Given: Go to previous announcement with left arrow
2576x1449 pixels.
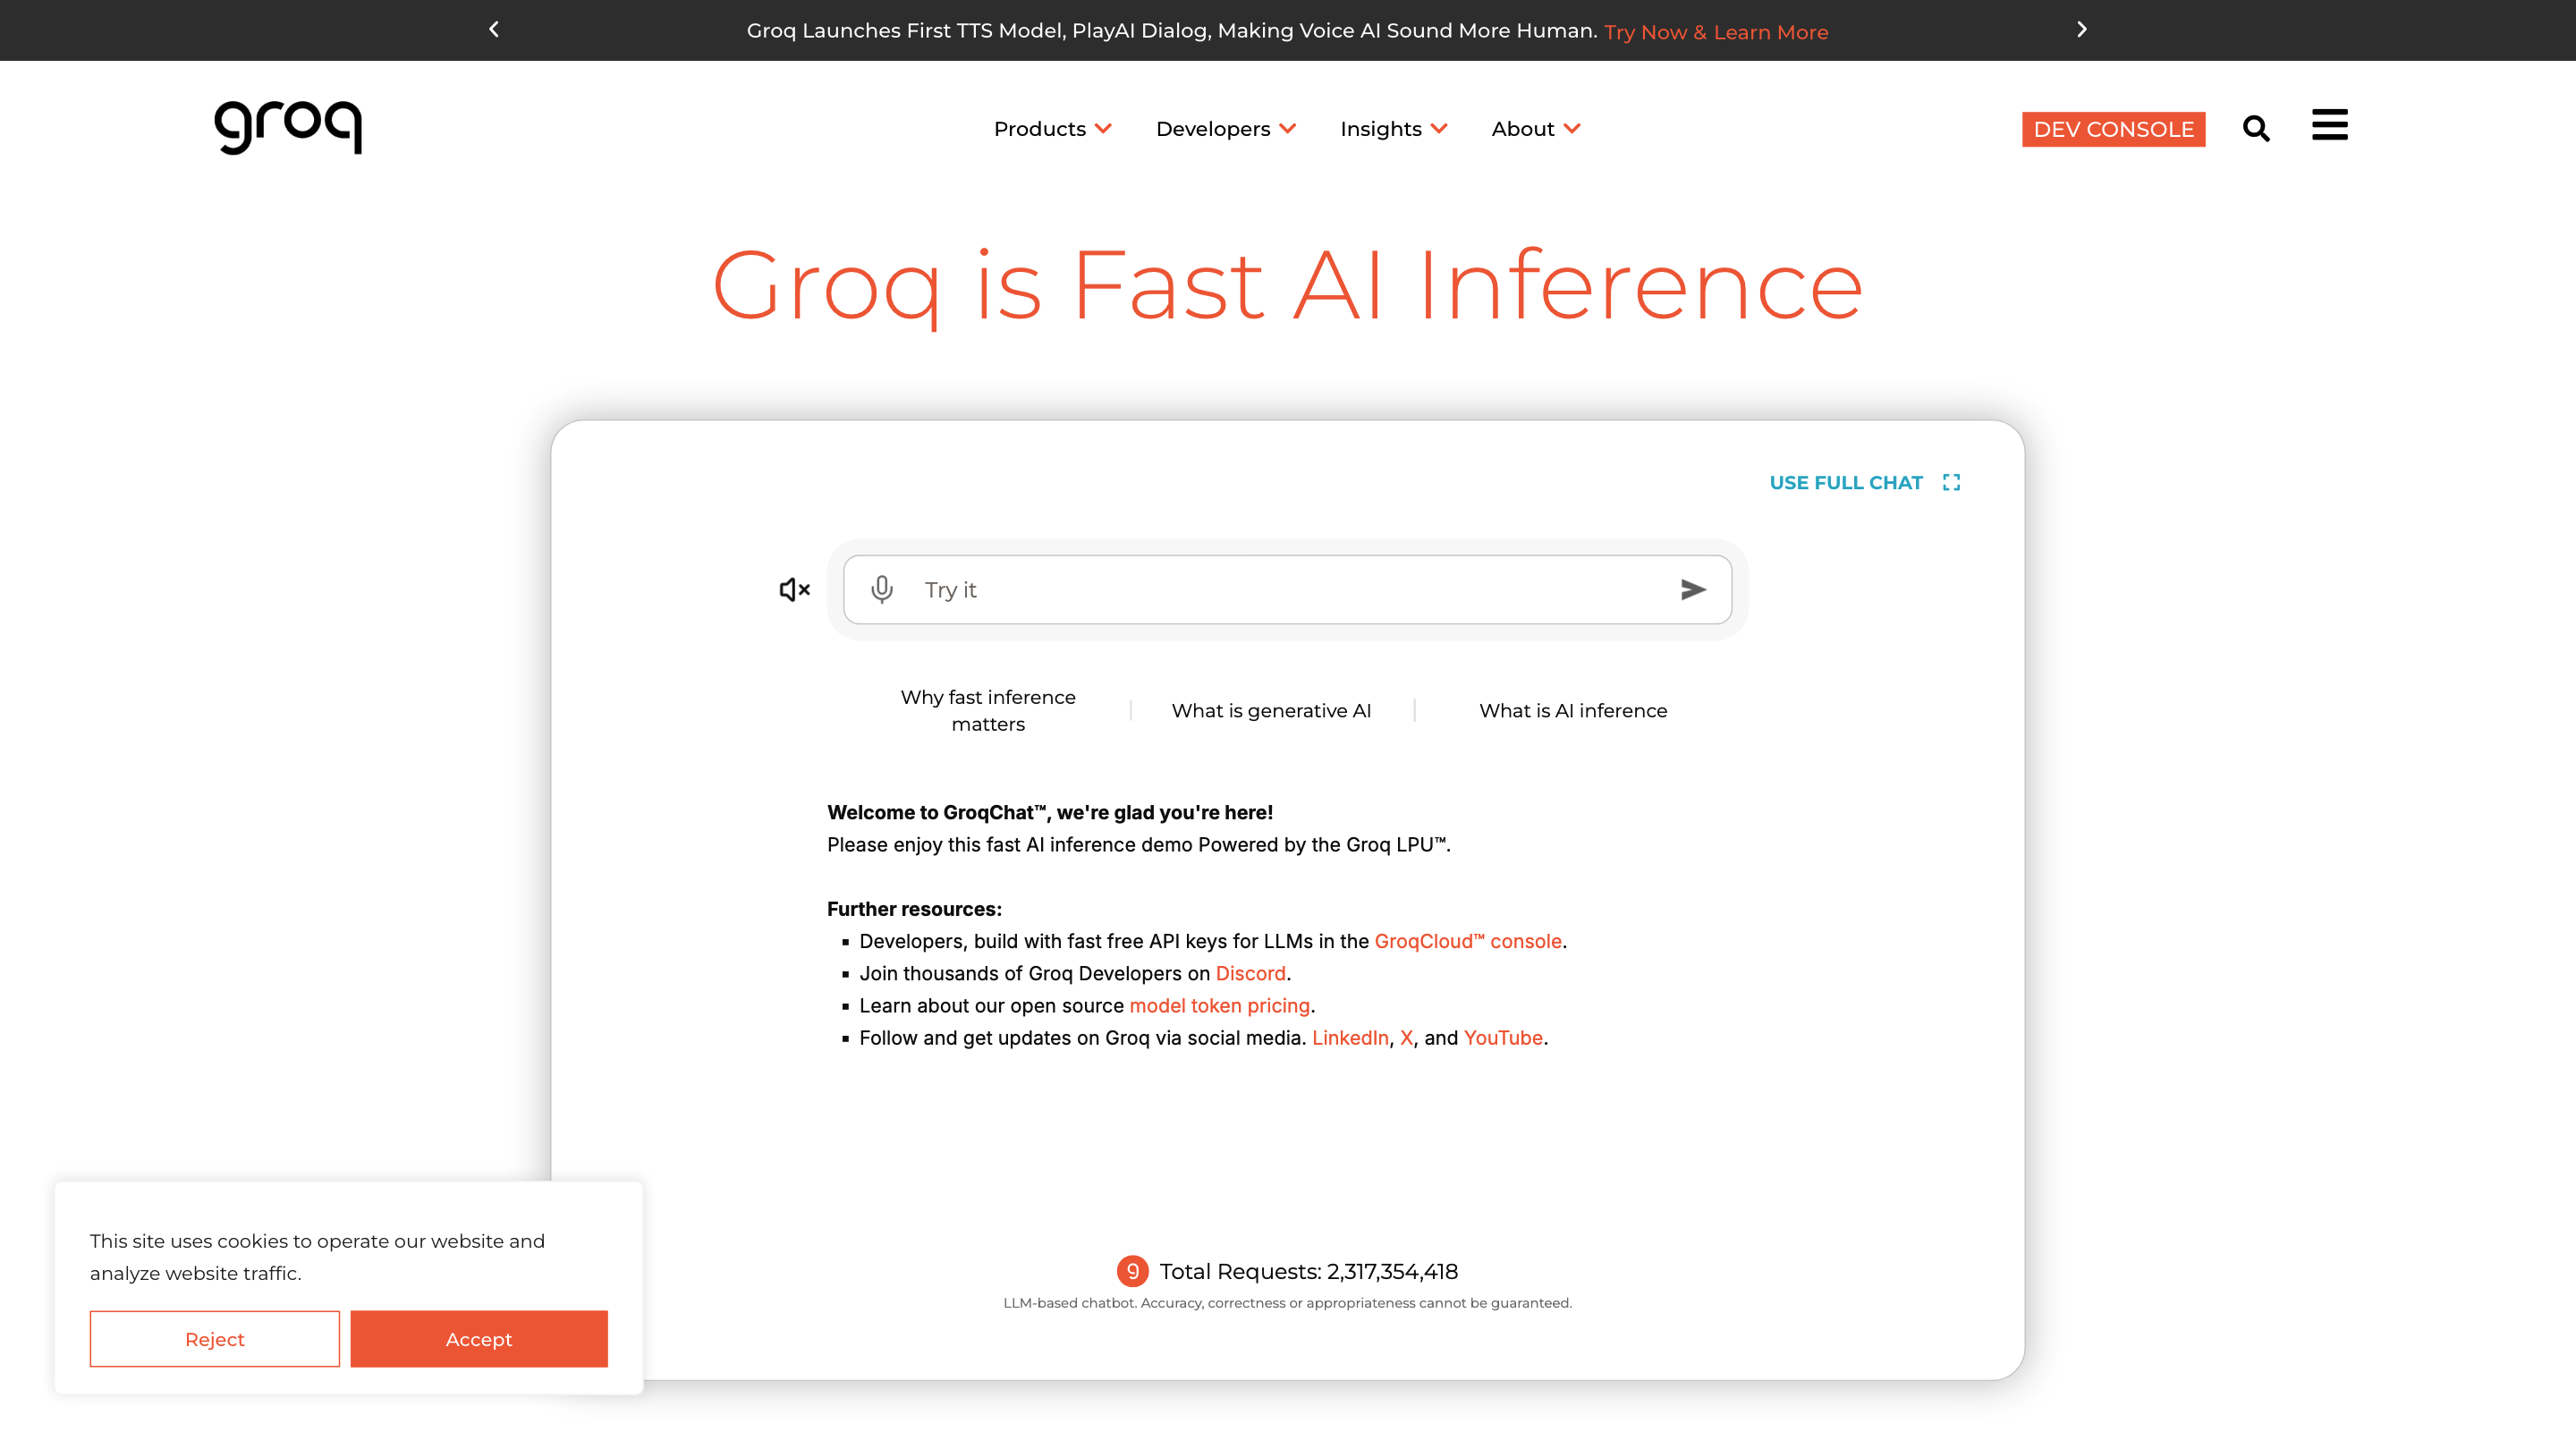Looking at the screenshot, I should point(494,30).
